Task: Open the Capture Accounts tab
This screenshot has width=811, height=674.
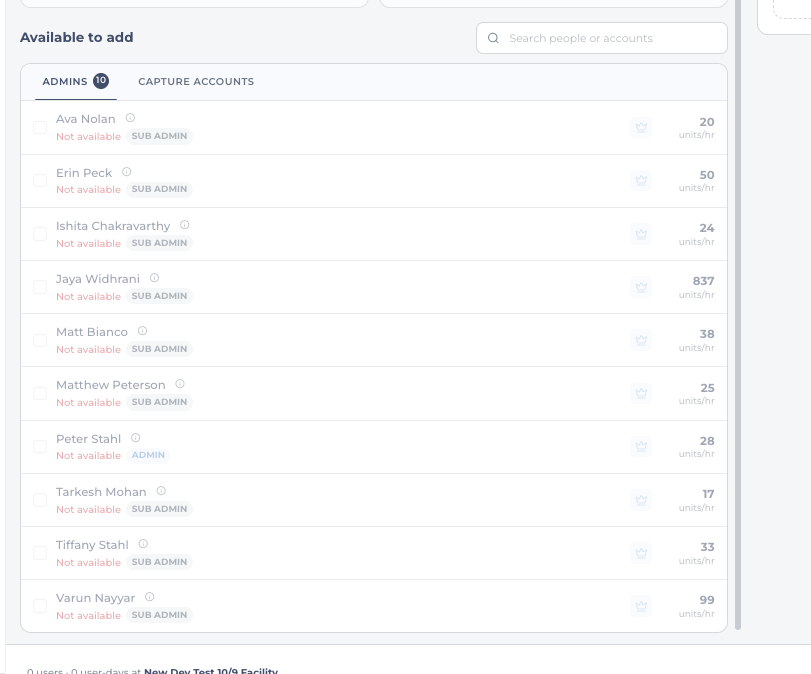Action: click(196, 82)
